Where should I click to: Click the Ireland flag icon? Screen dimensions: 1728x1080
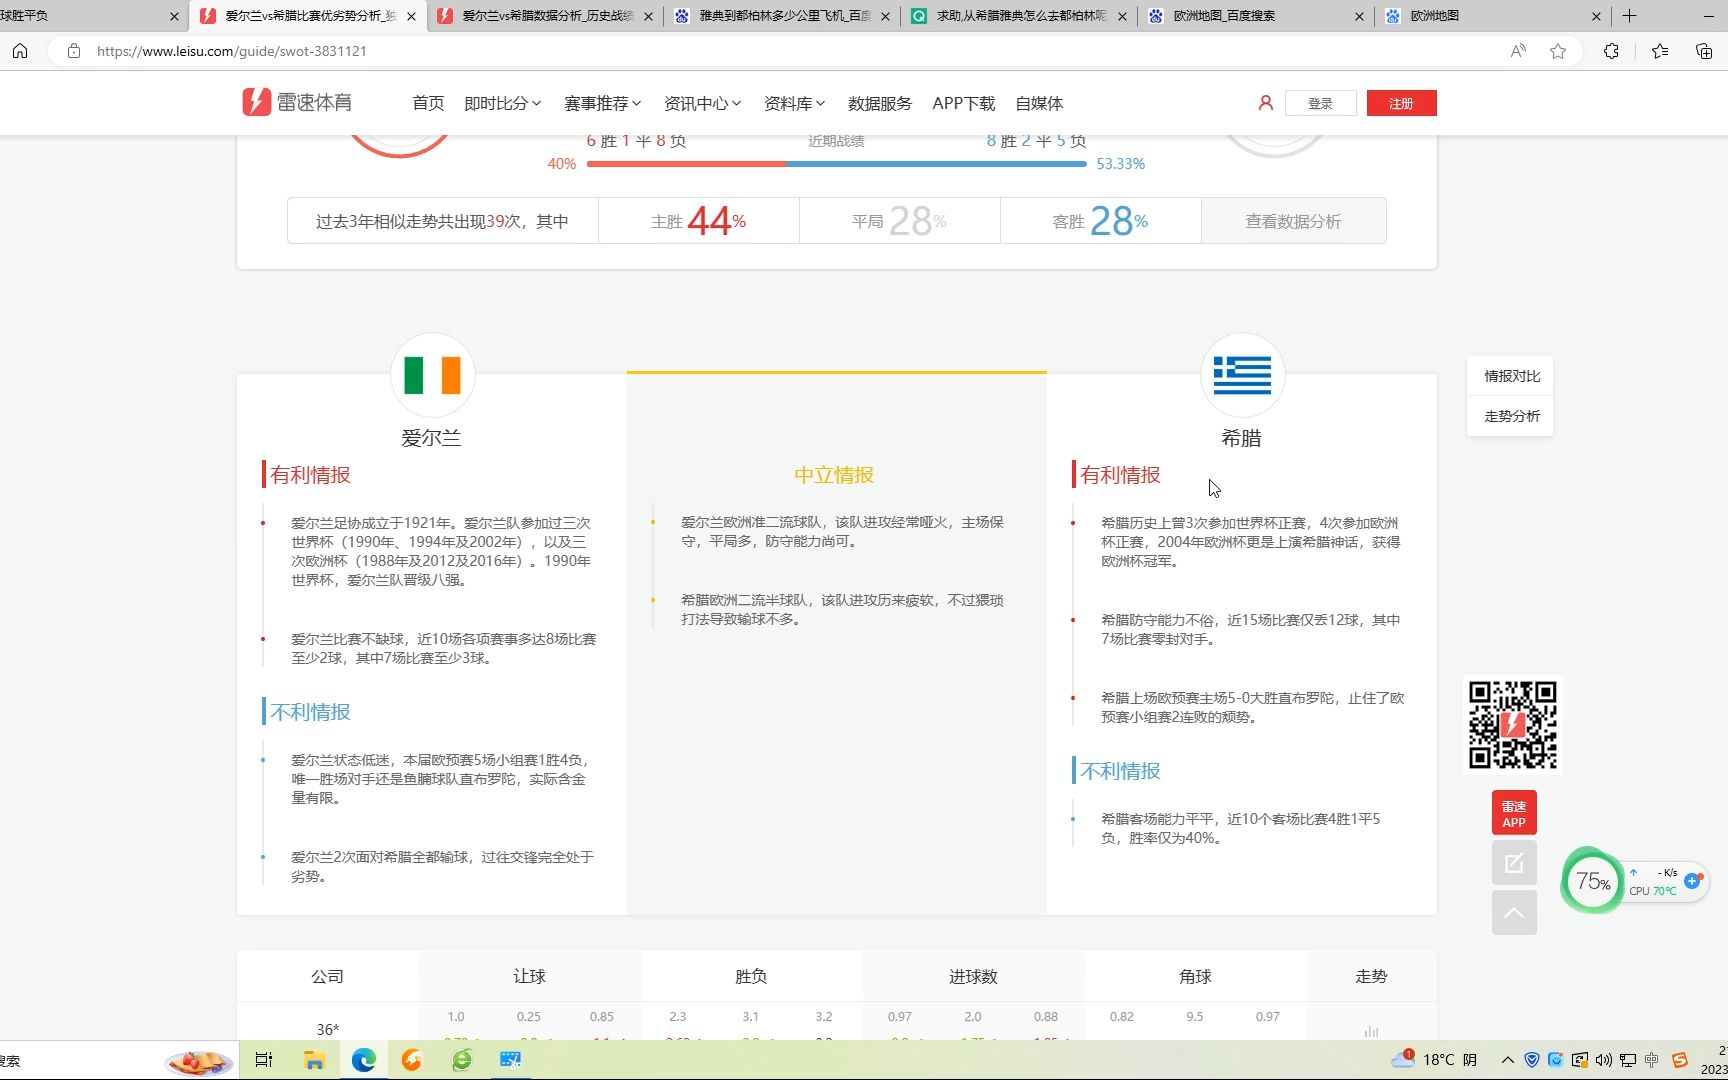click(x=432, y=375)
